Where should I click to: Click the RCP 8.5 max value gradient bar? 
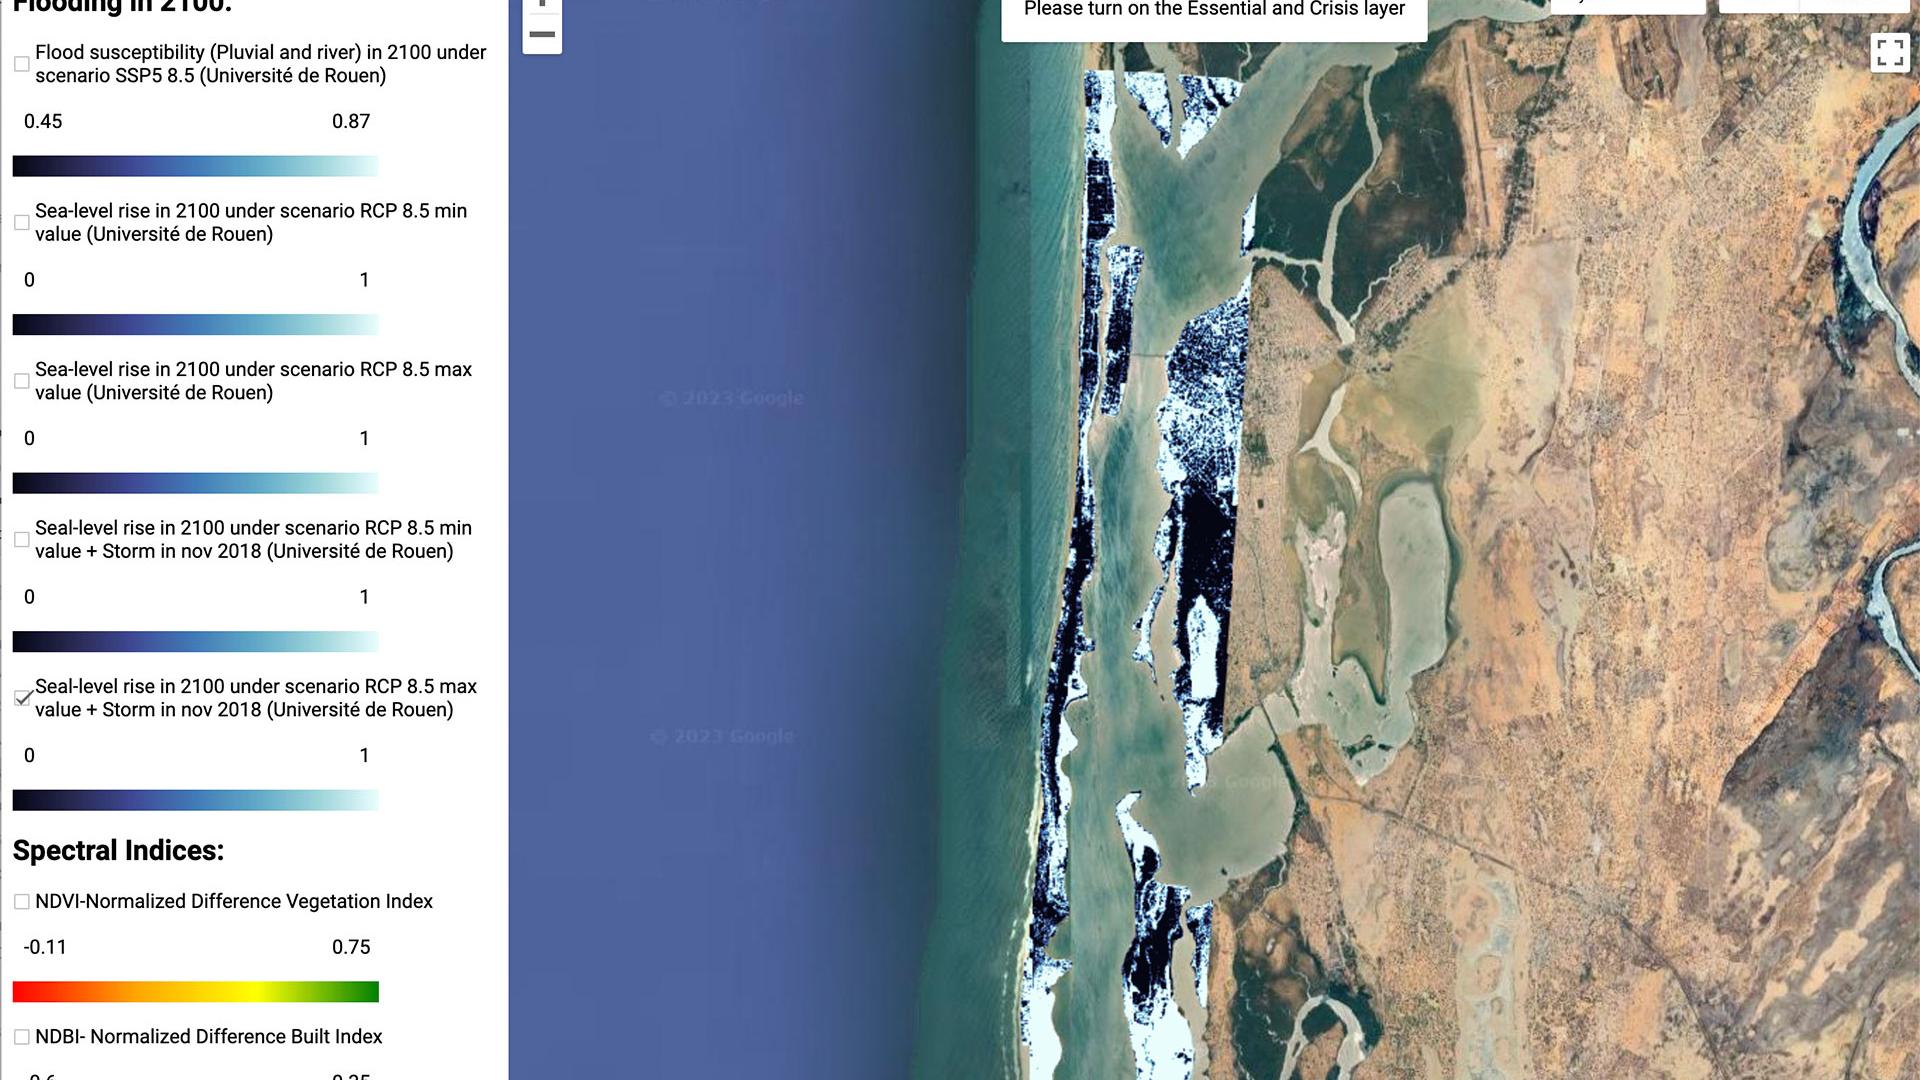click(x=196, y=484)
